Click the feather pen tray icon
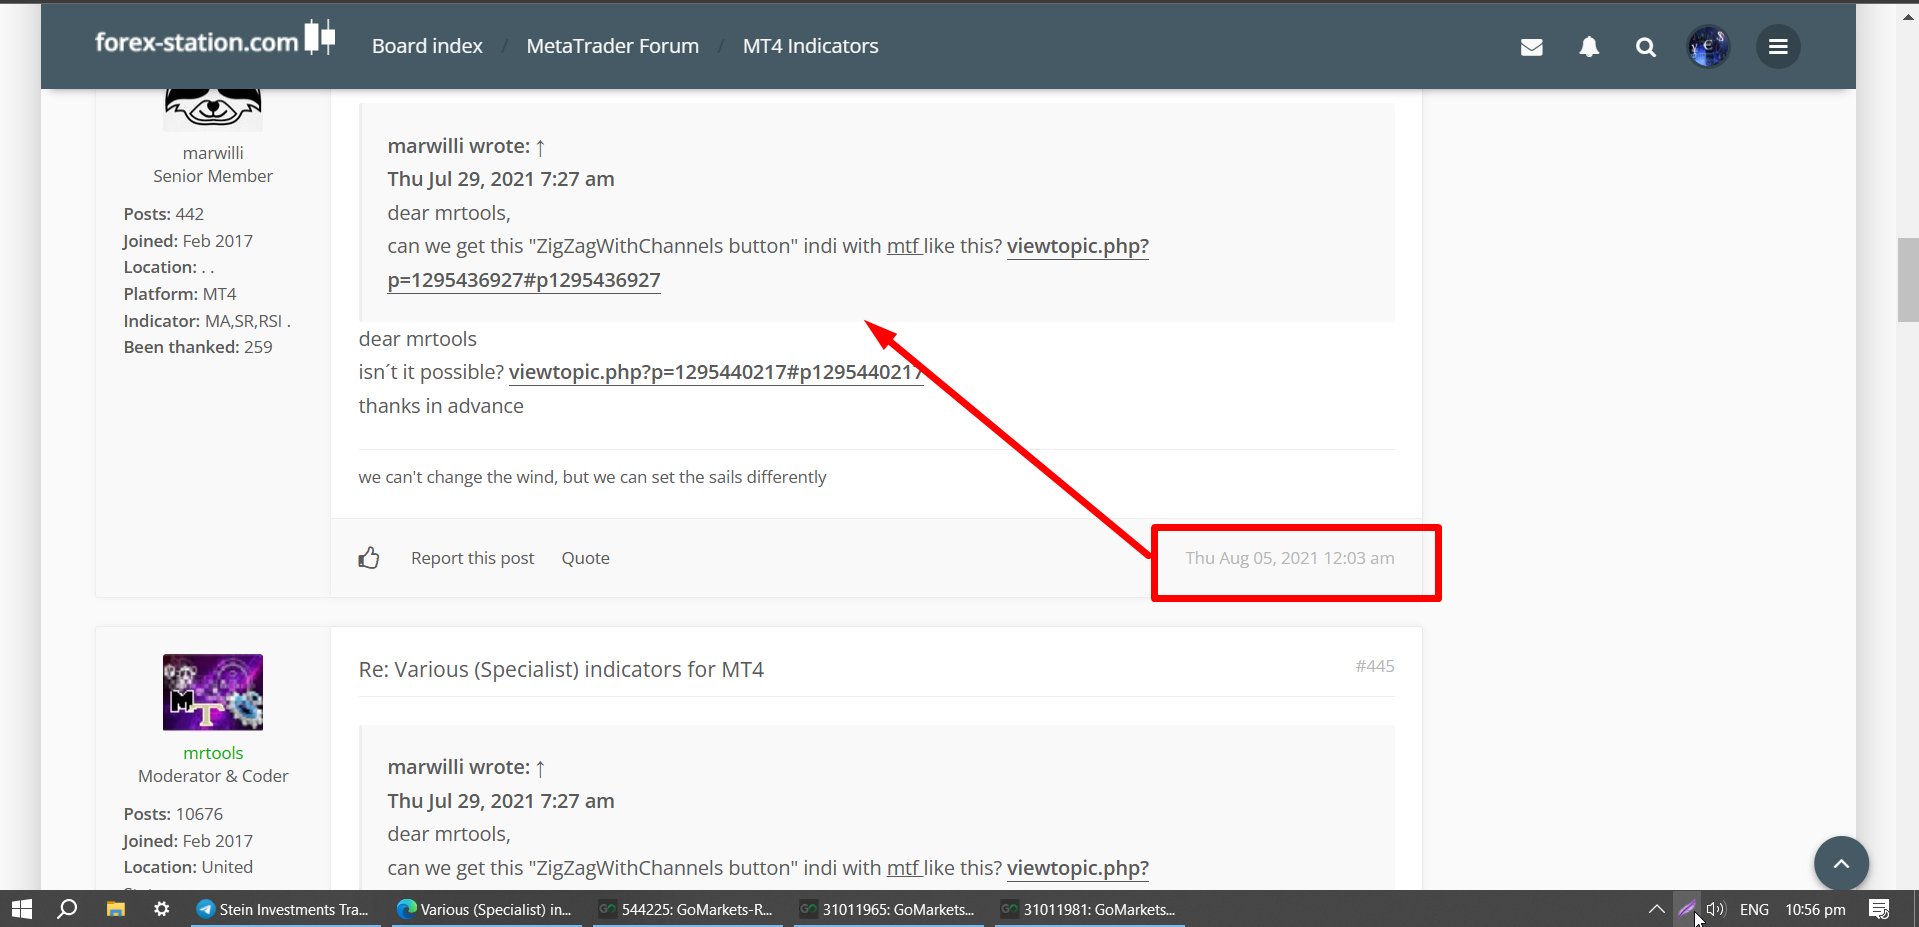 coord(1686,909)
